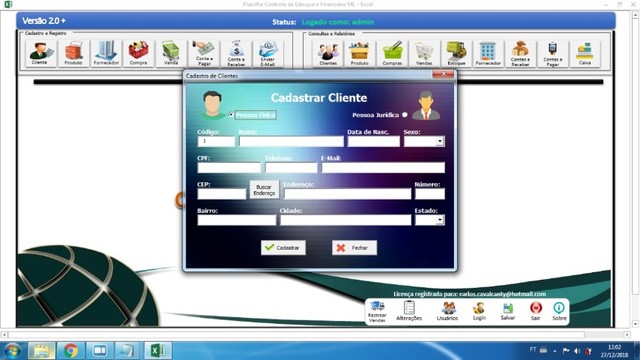Screen dimensions: 640x360
Task: Select the Pessoa Jurídica radio button
Action: (x=404, y=115)
